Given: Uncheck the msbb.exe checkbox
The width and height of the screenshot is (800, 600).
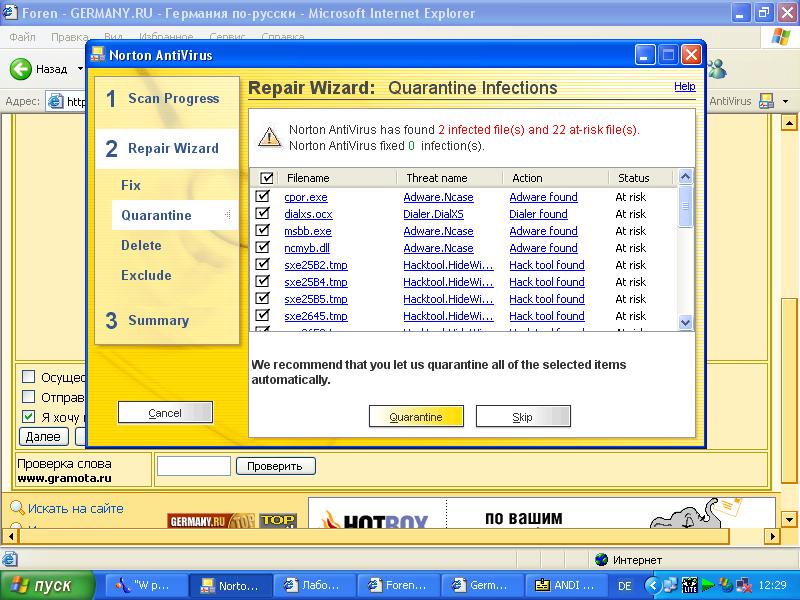Looking at the screenshot, I should 263,230.
